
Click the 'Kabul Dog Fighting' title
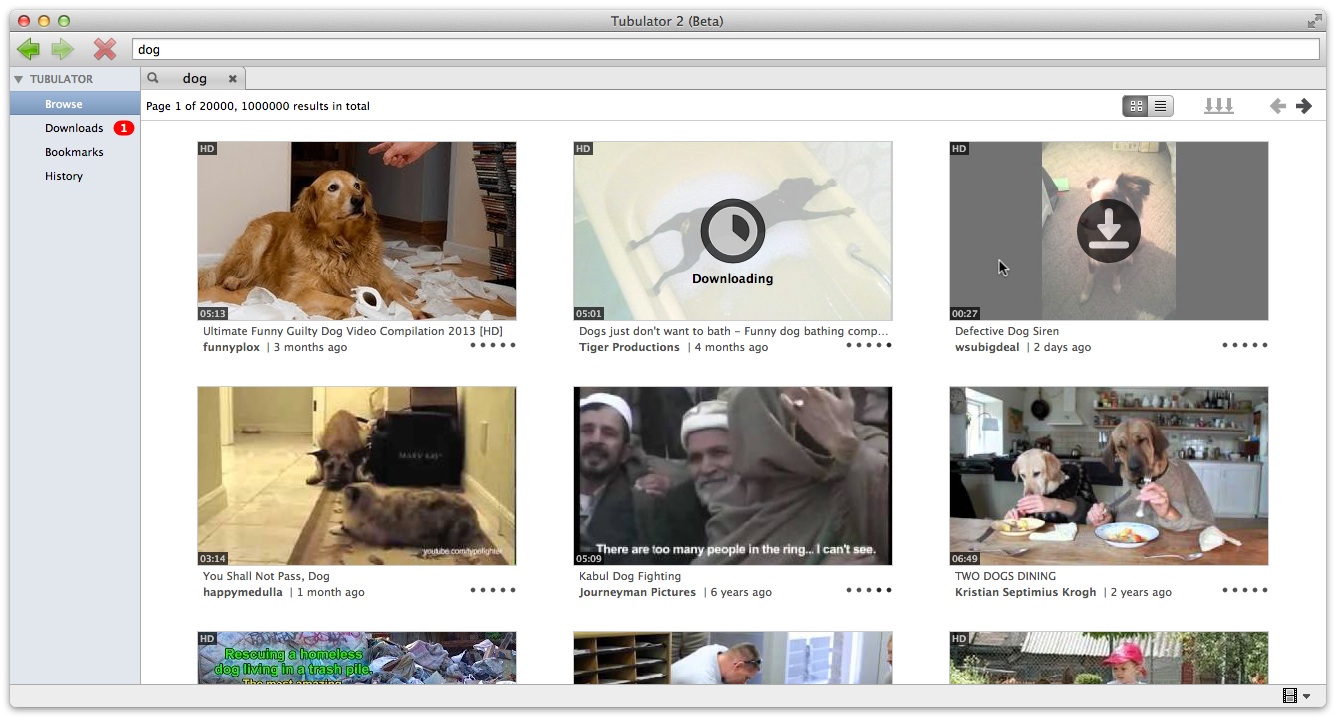pos(630,576)
